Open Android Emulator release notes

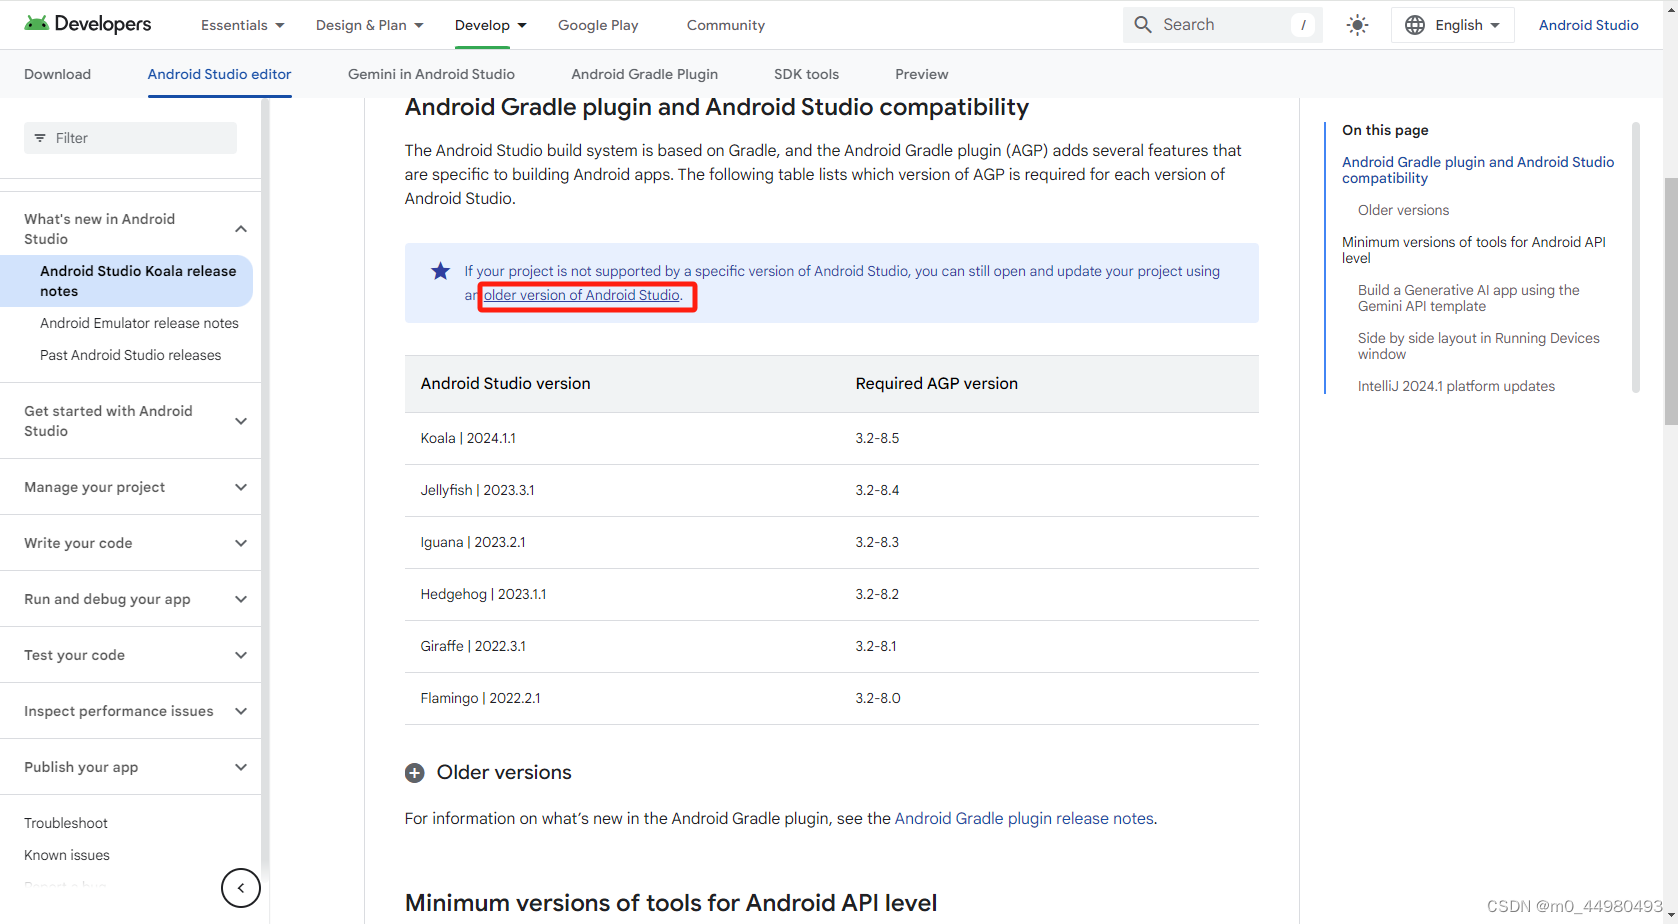tap(139, 323)
